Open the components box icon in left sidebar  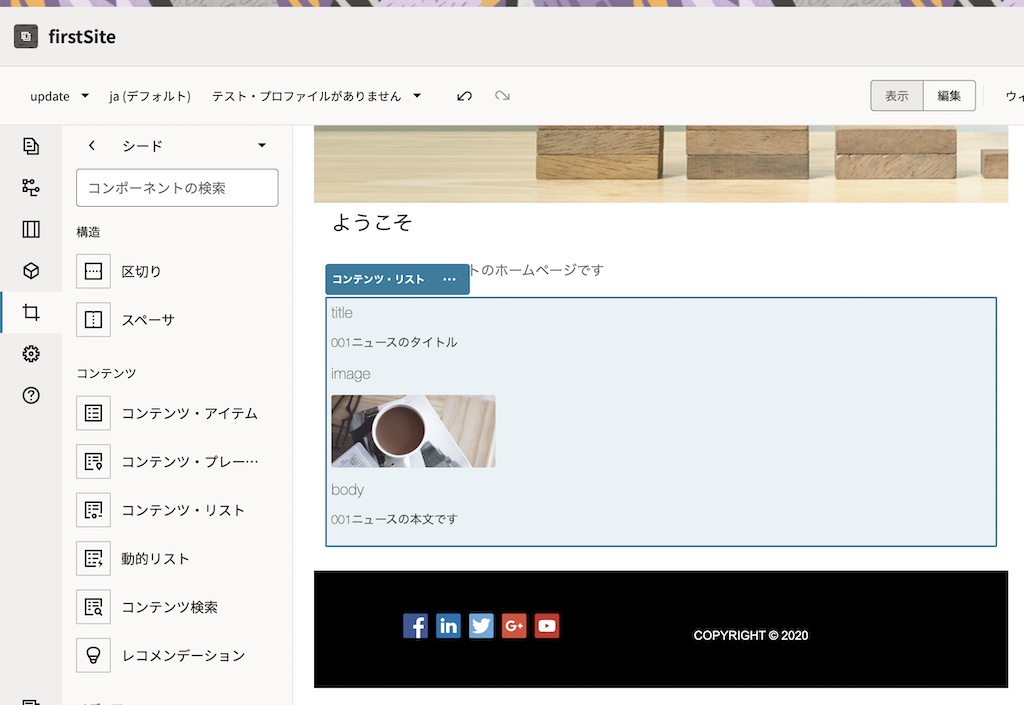coord(31,270)
